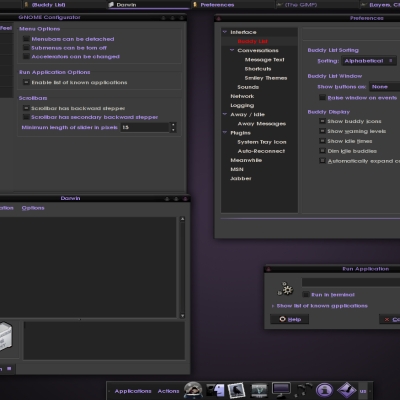Open the Sorting 'Alphabetical' dropdown
The height and width of the screenshot is (400, 400).
coord(369,61)
